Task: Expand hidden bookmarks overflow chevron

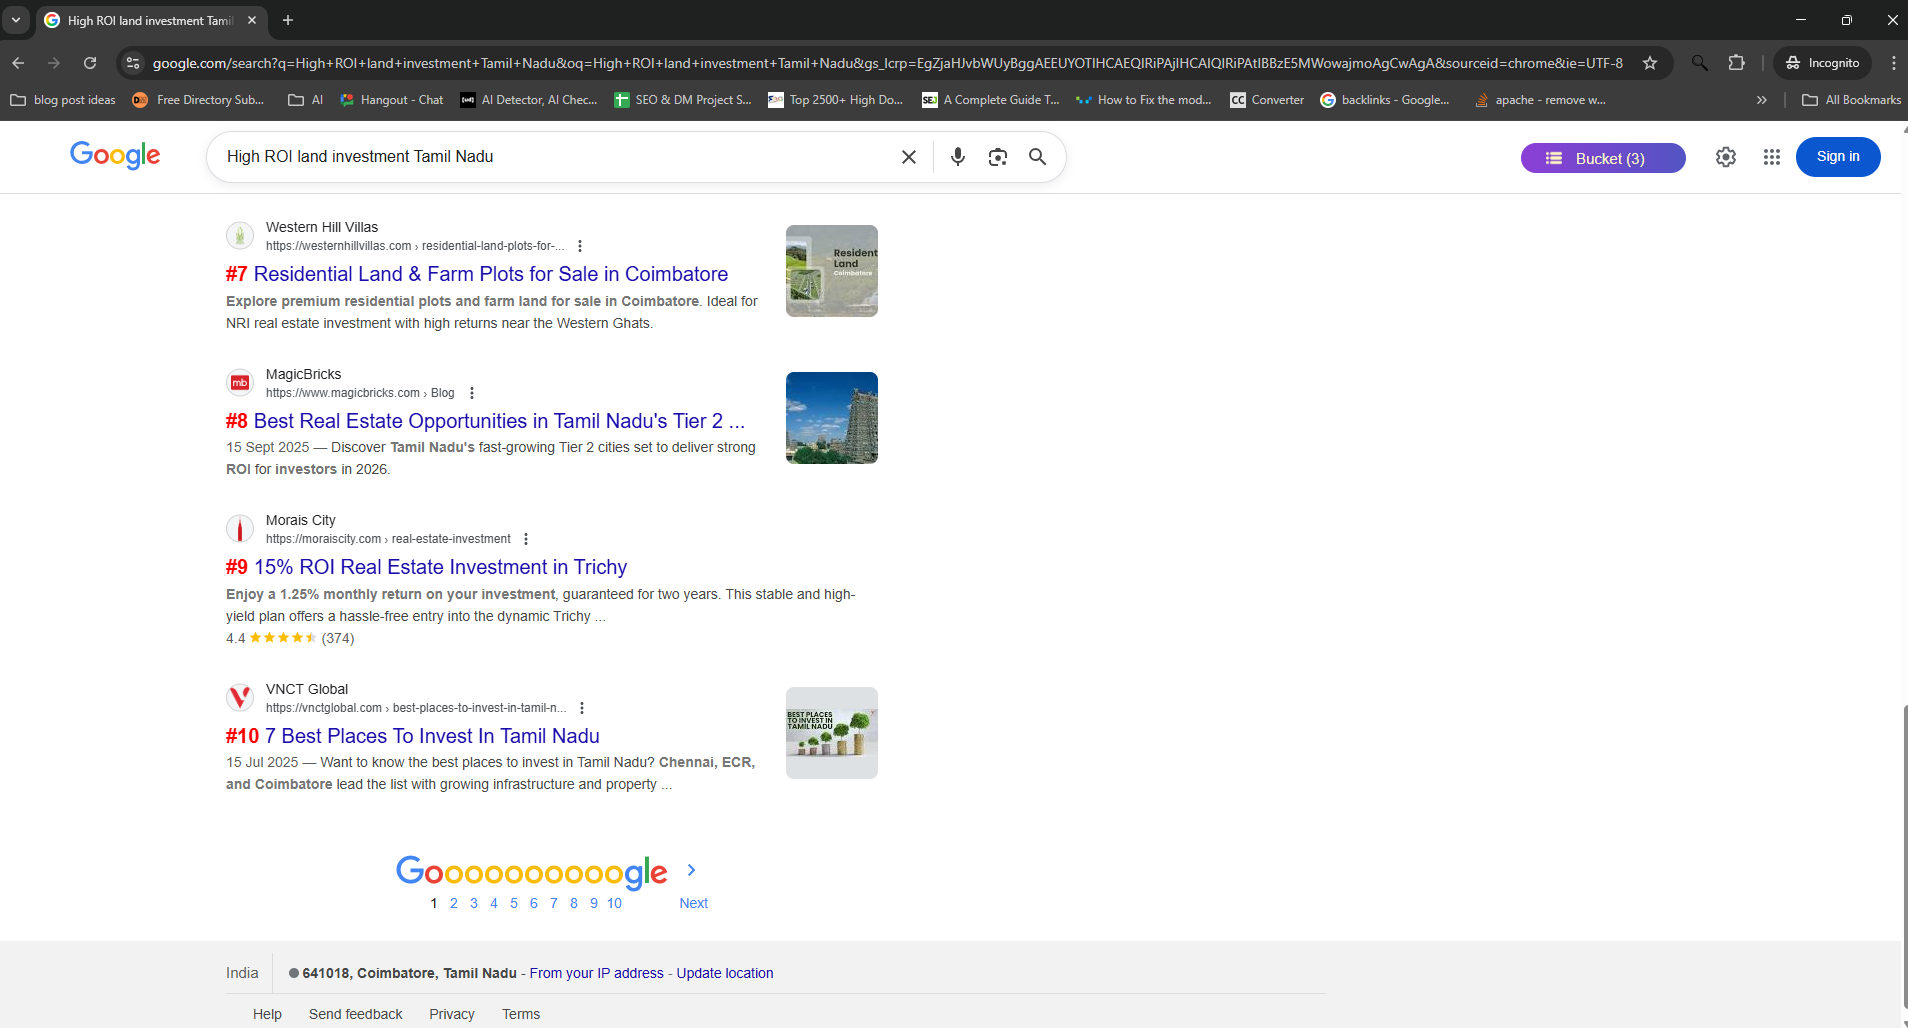Action: click(1761, 100)
